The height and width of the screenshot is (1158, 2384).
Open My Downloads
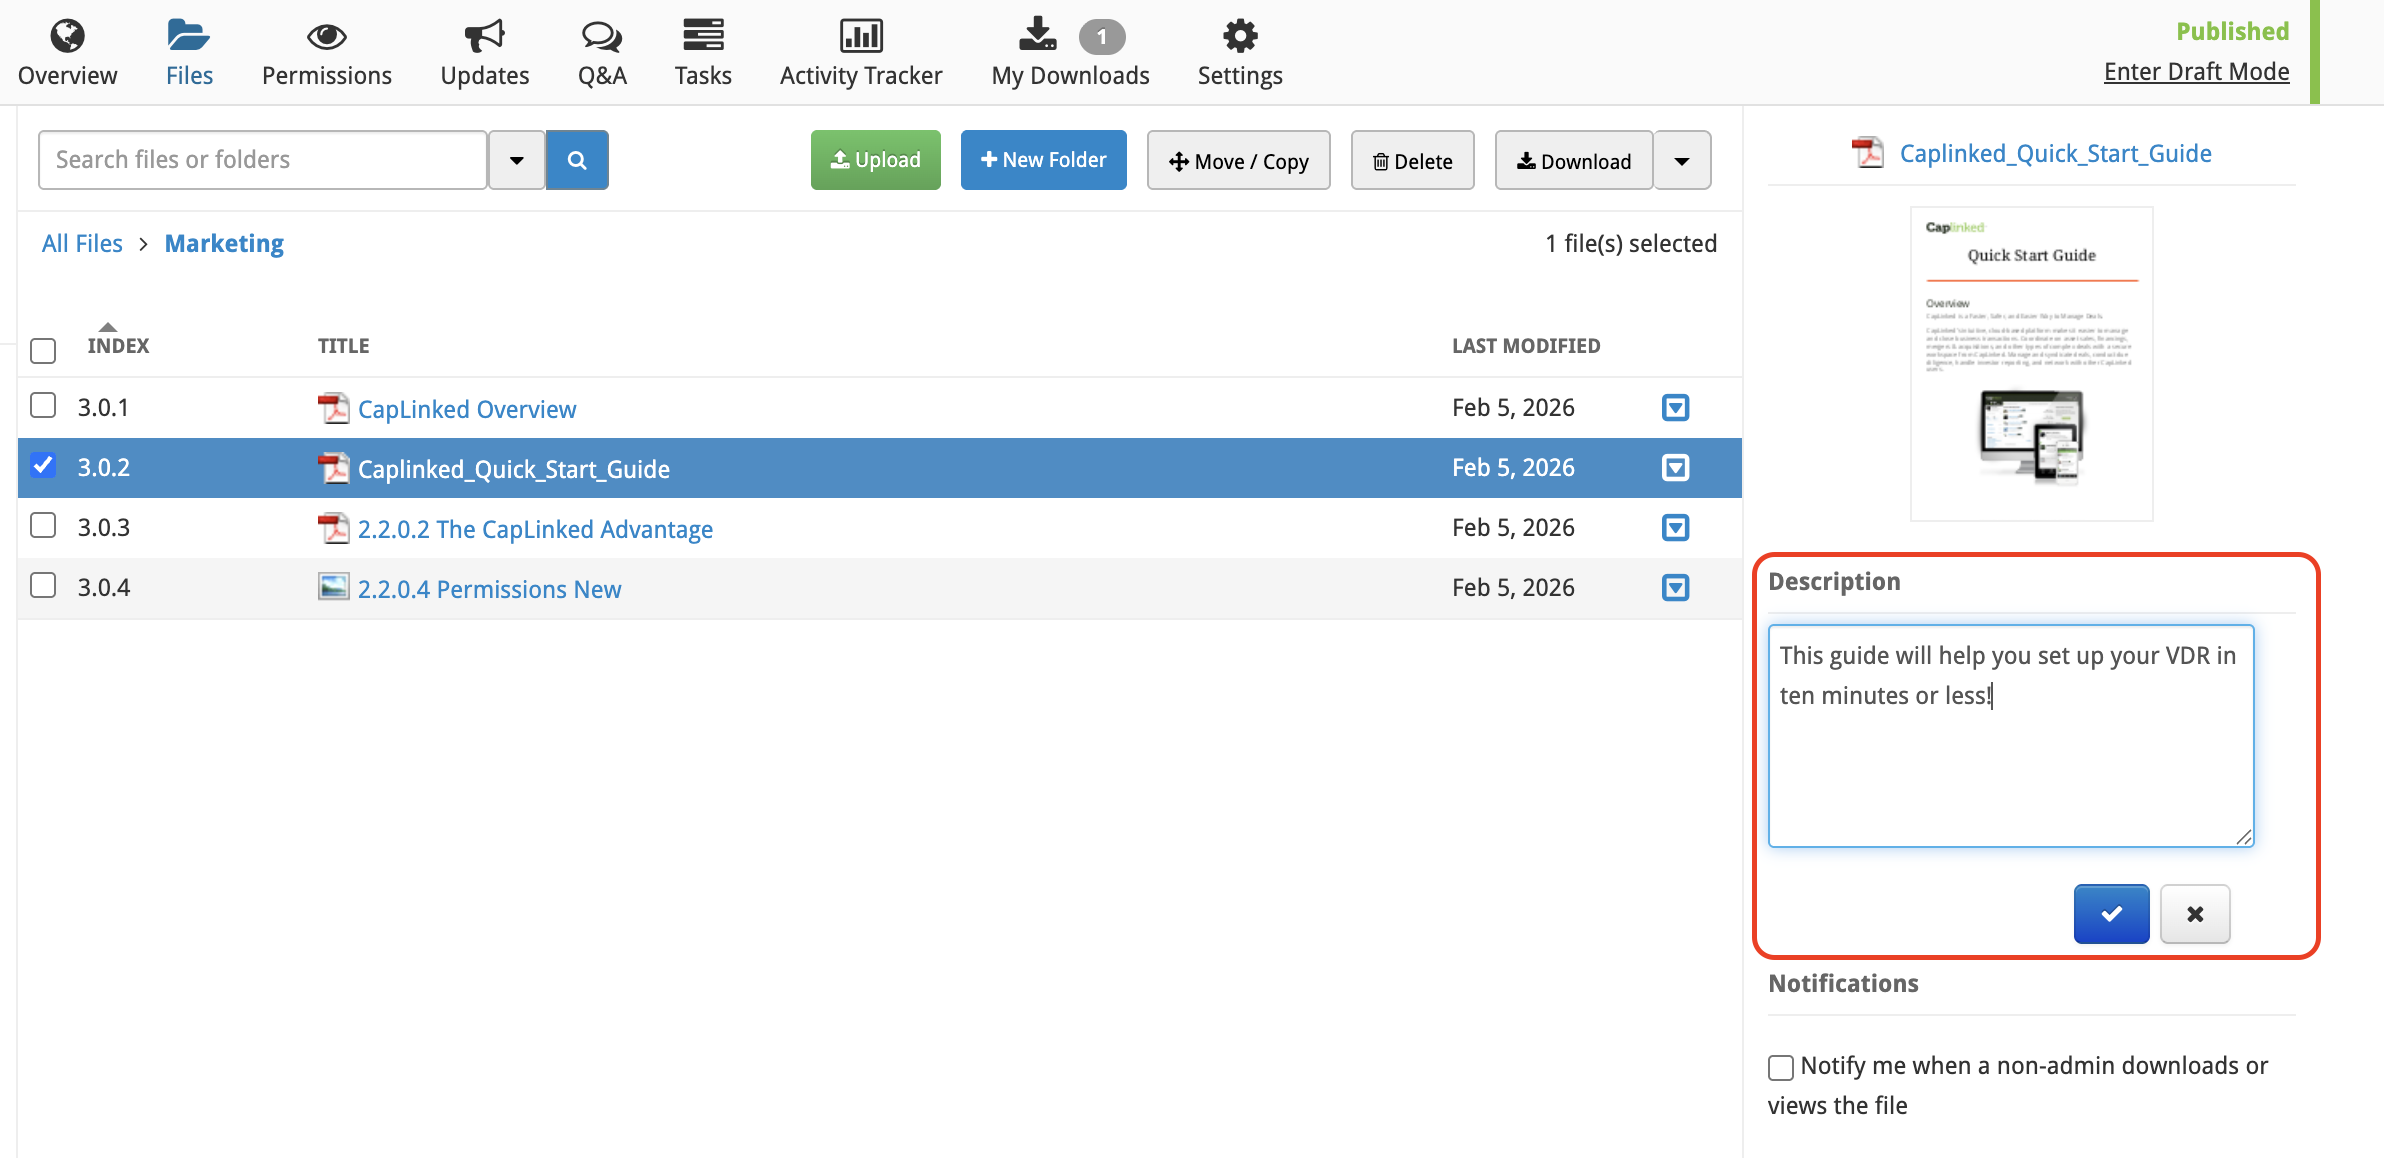(x=1070, y=53)
